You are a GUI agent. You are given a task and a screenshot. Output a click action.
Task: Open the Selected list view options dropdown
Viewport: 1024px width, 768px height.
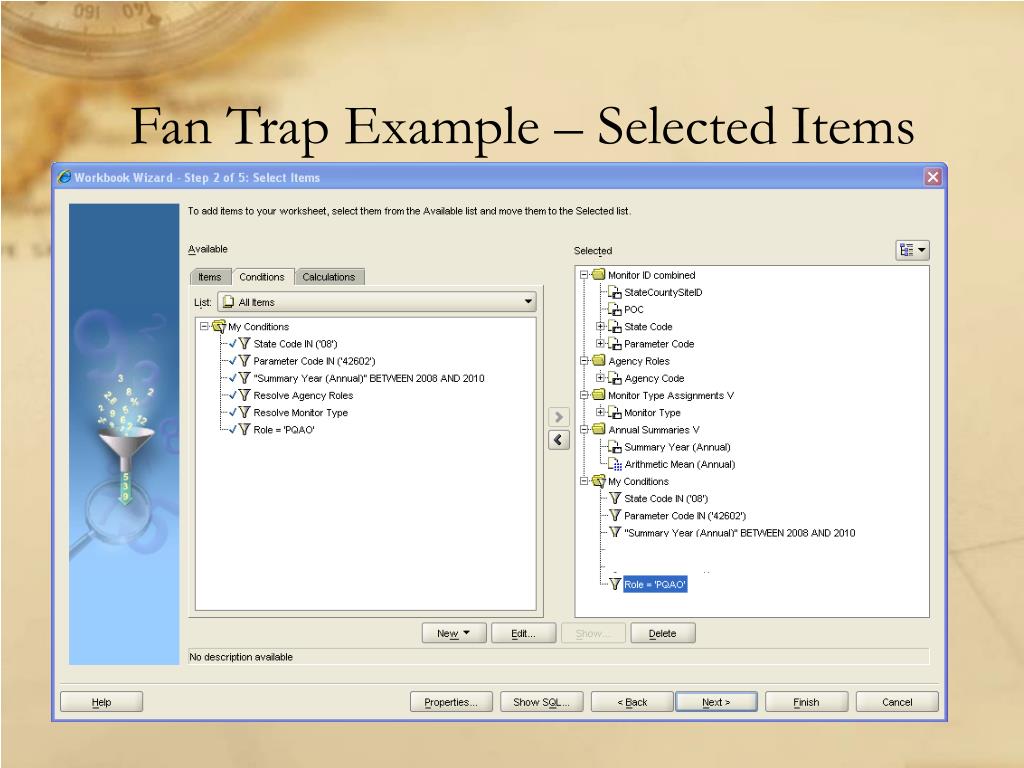pyautogui.click(x=912, y=250)
